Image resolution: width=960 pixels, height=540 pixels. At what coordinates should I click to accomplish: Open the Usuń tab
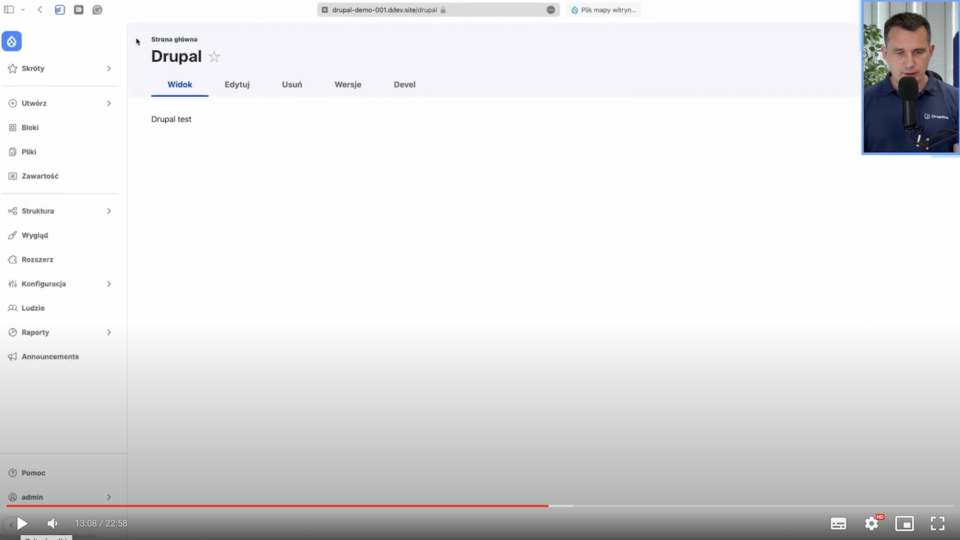292,84
